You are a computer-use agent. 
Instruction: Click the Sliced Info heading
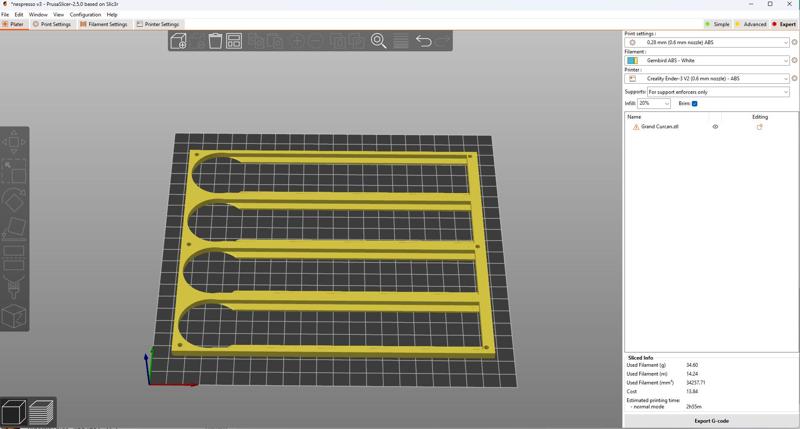click(640, 358)
